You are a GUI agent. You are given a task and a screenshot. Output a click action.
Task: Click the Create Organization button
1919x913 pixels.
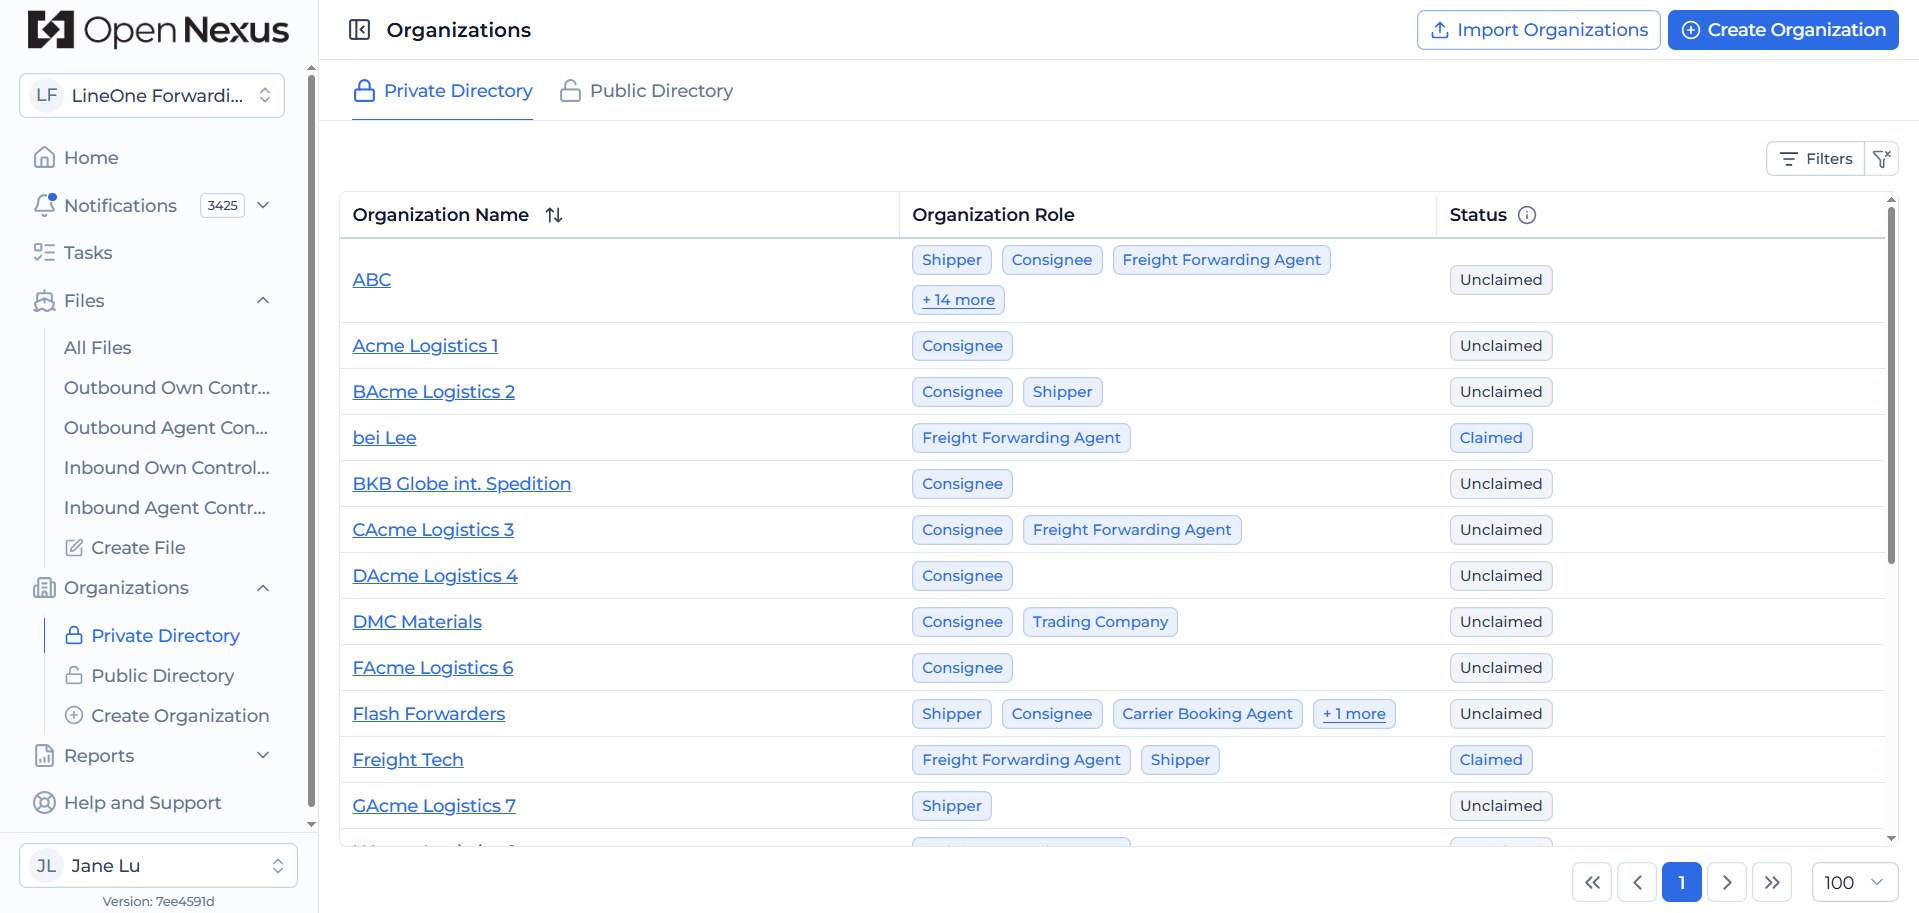[1783, 30]
